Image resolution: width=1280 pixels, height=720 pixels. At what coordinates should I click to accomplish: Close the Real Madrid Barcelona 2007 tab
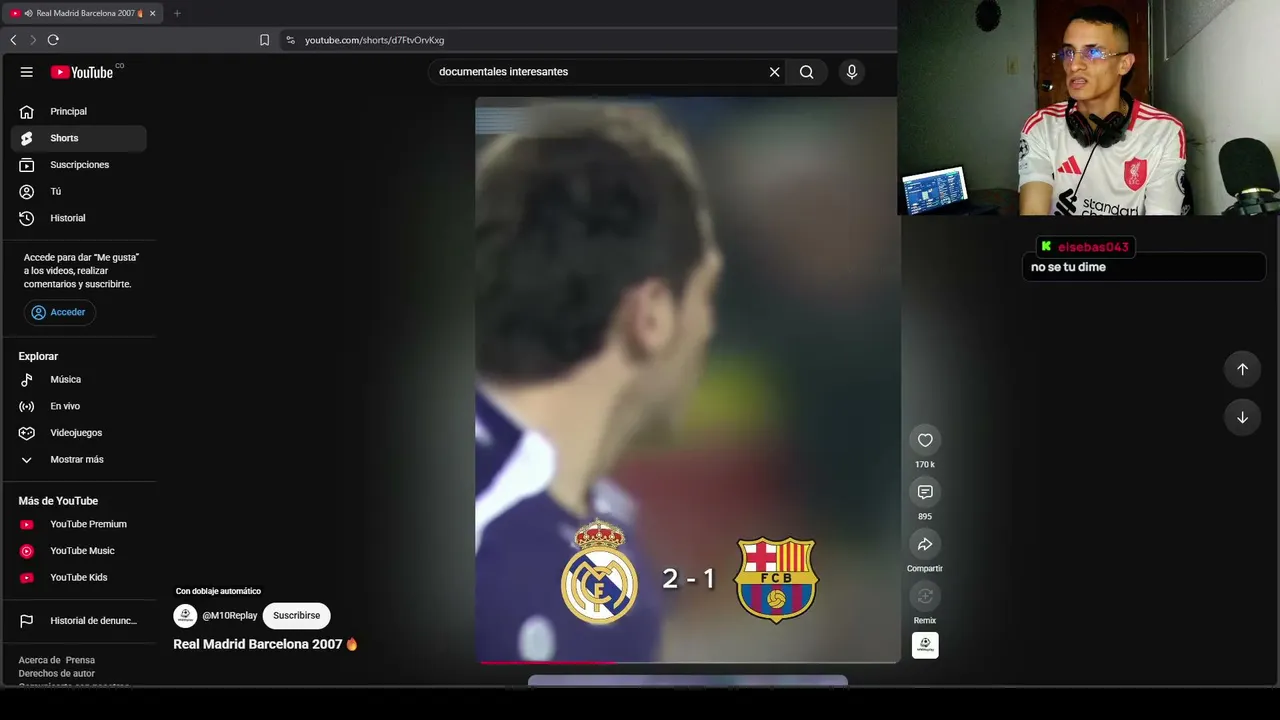152,13
